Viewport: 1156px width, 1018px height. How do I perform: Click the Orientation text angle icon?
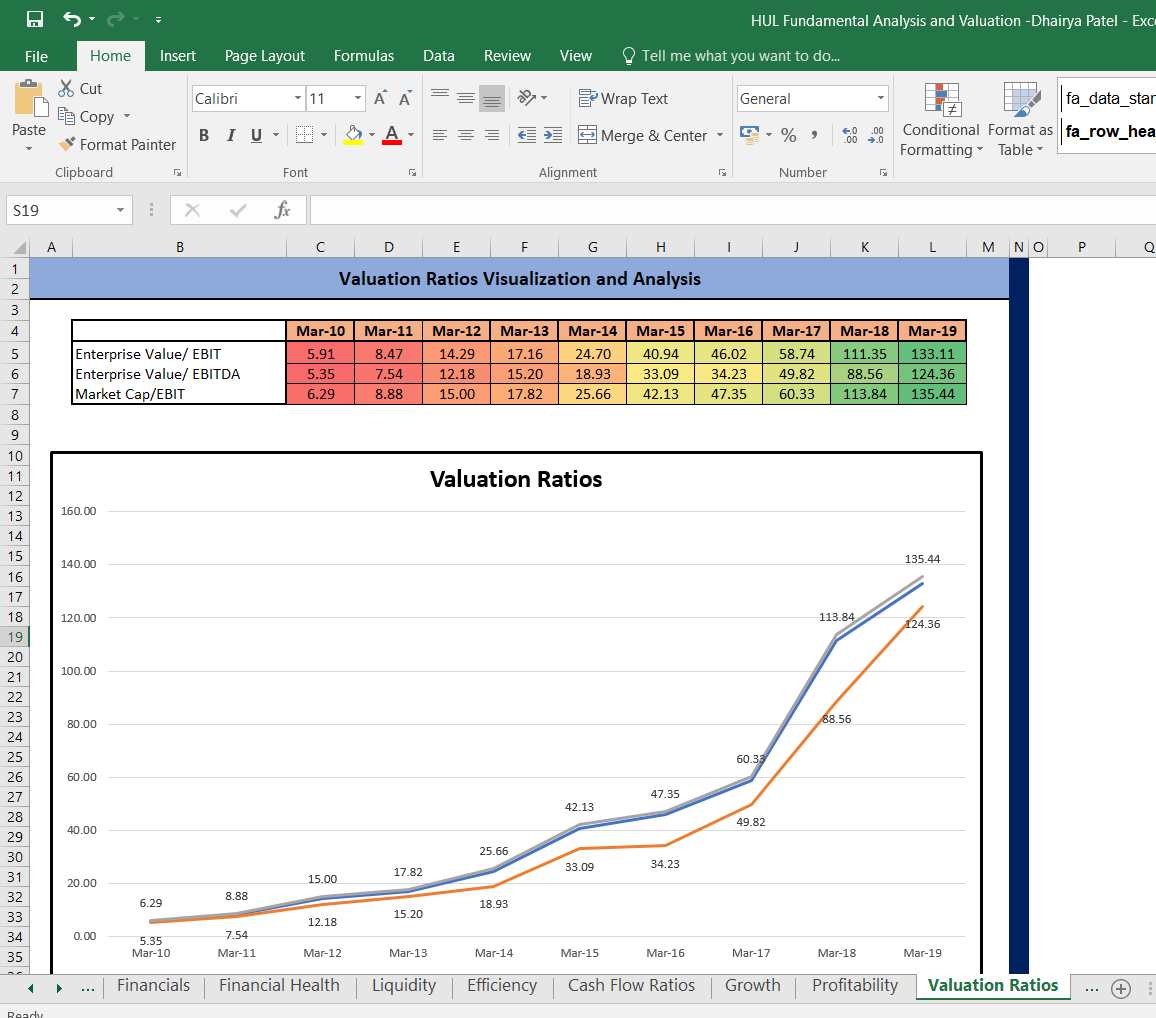click(526, 97)
